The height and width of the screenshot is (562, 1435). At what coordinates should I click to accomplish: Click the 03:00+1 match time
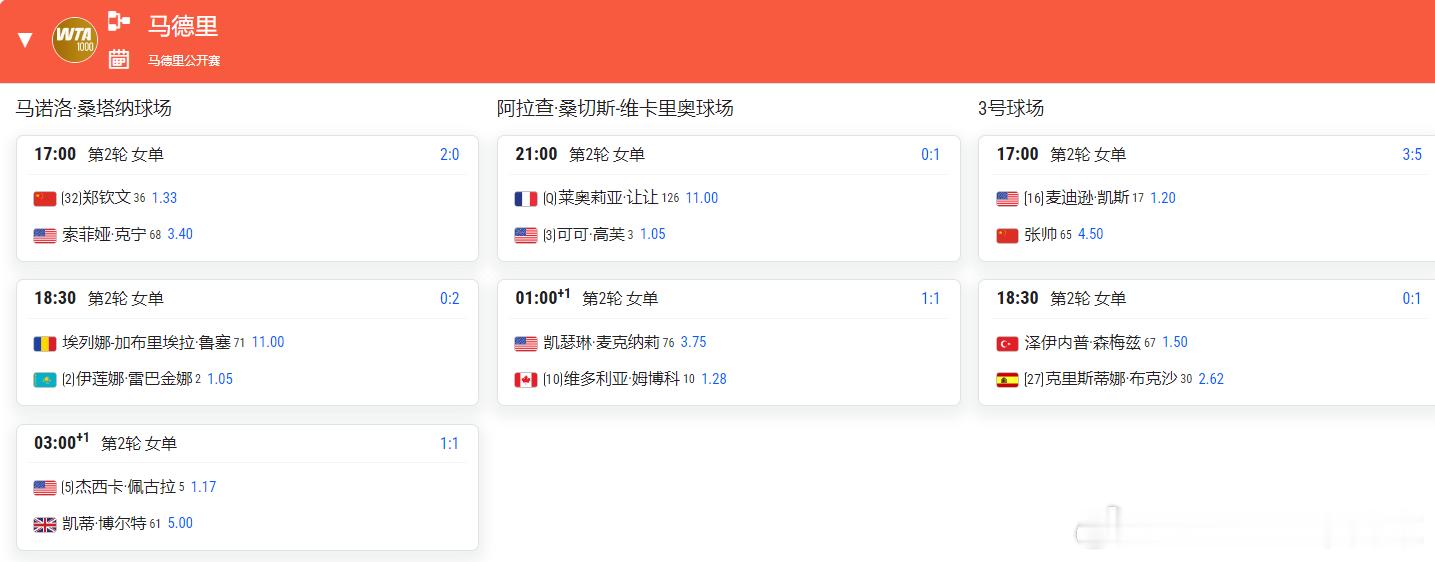click(62, 442)
